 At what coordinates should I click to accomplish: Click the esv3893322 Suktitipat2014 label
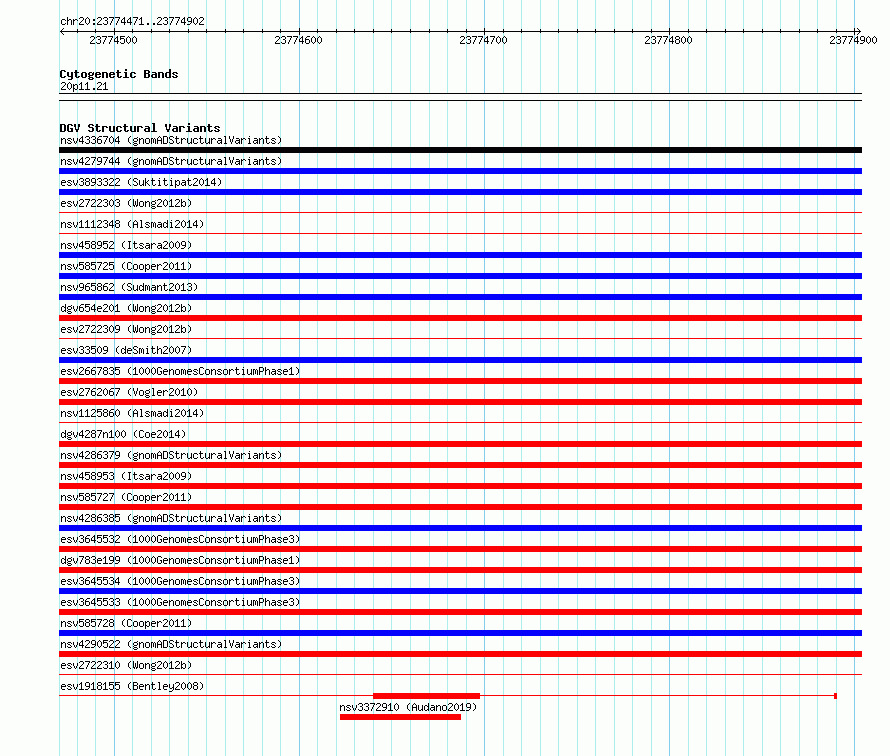141,182
